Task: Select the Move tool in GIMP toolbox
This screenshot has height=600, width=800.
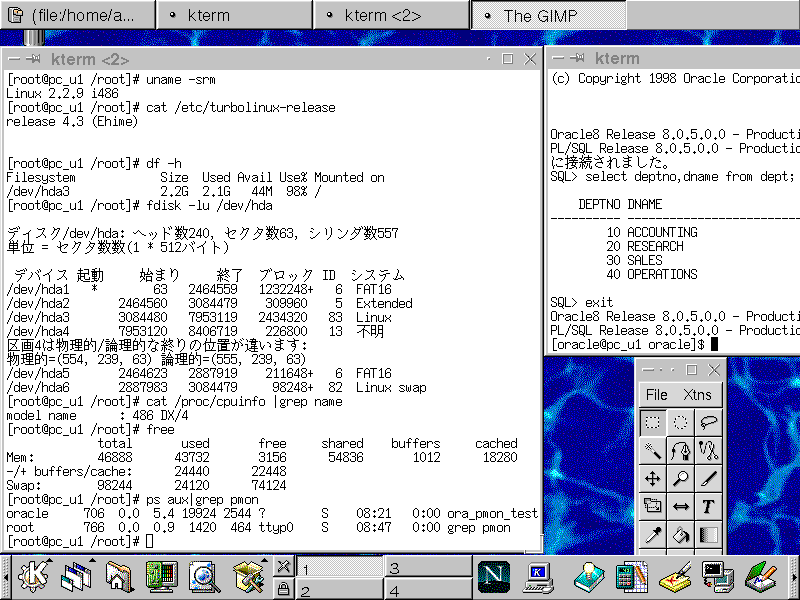Action: pyautogui.click(x=653, y=479)
